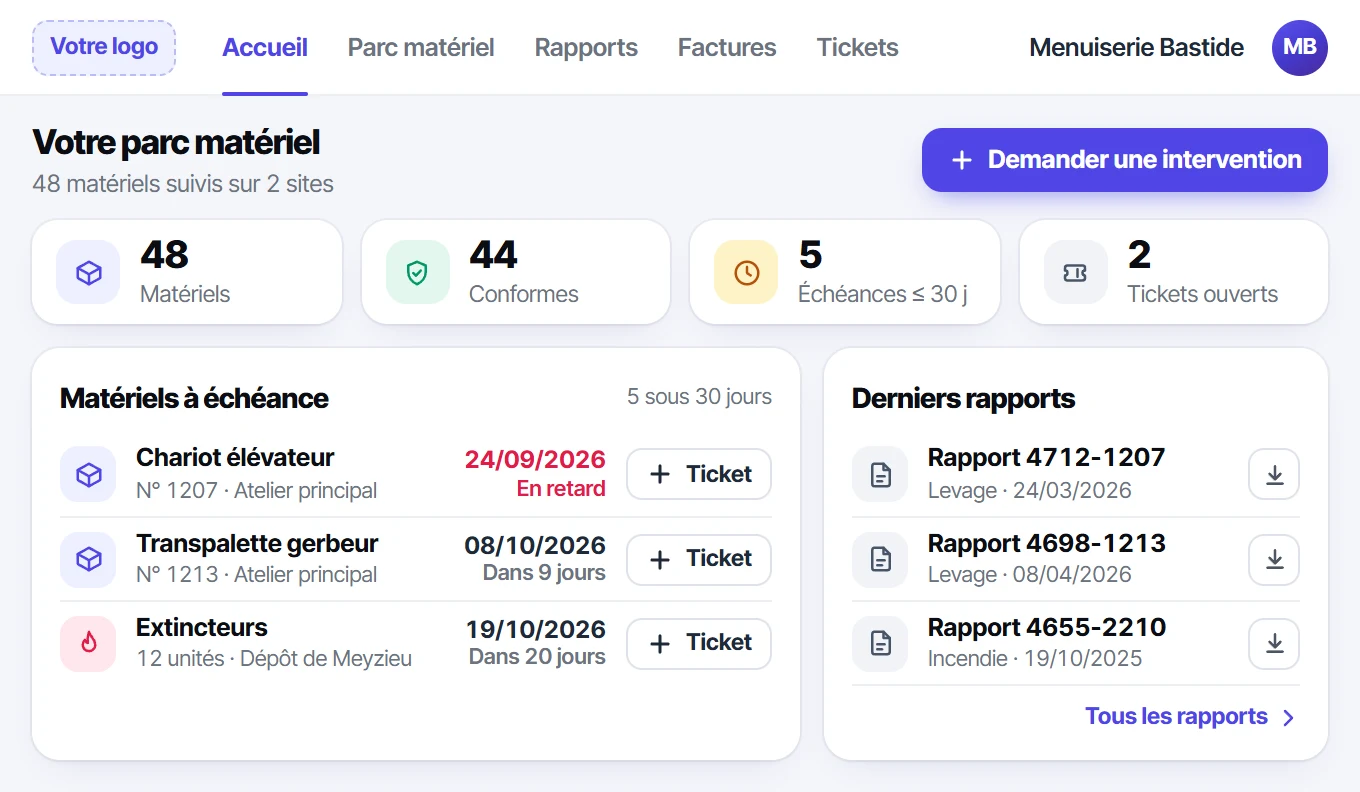Screen dimensions: 1360x792
Task: Click the document icon of Rapport 4655-2210
Action: click(880, 642)
